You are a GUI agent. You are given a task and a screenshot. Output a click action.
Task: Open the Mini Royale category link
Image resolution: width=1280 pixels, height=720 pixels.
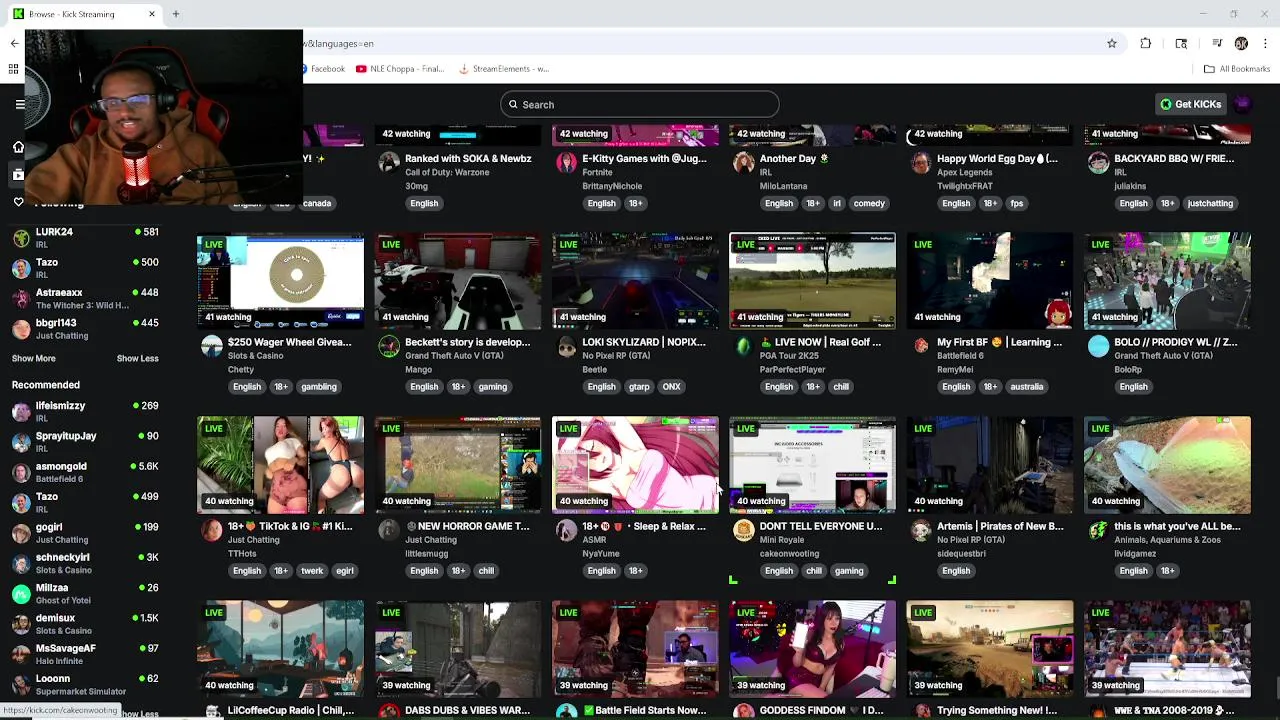782,540
